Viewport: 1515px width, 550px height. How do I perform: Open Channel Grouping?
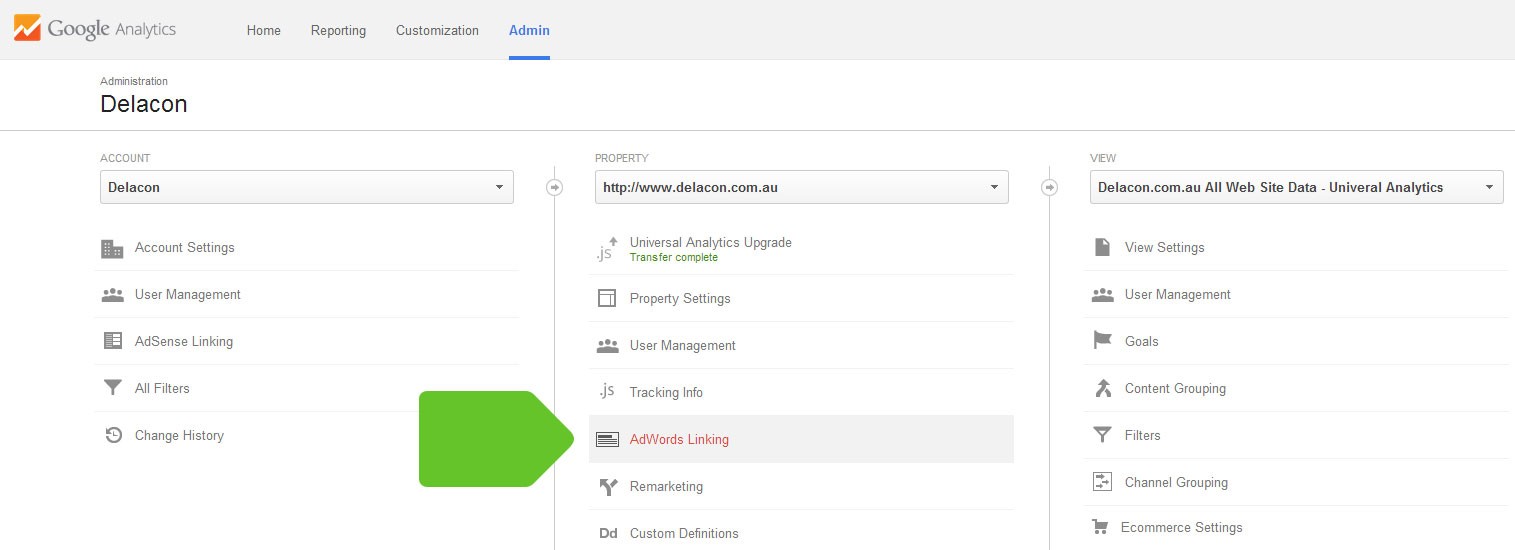[1176, 482]
